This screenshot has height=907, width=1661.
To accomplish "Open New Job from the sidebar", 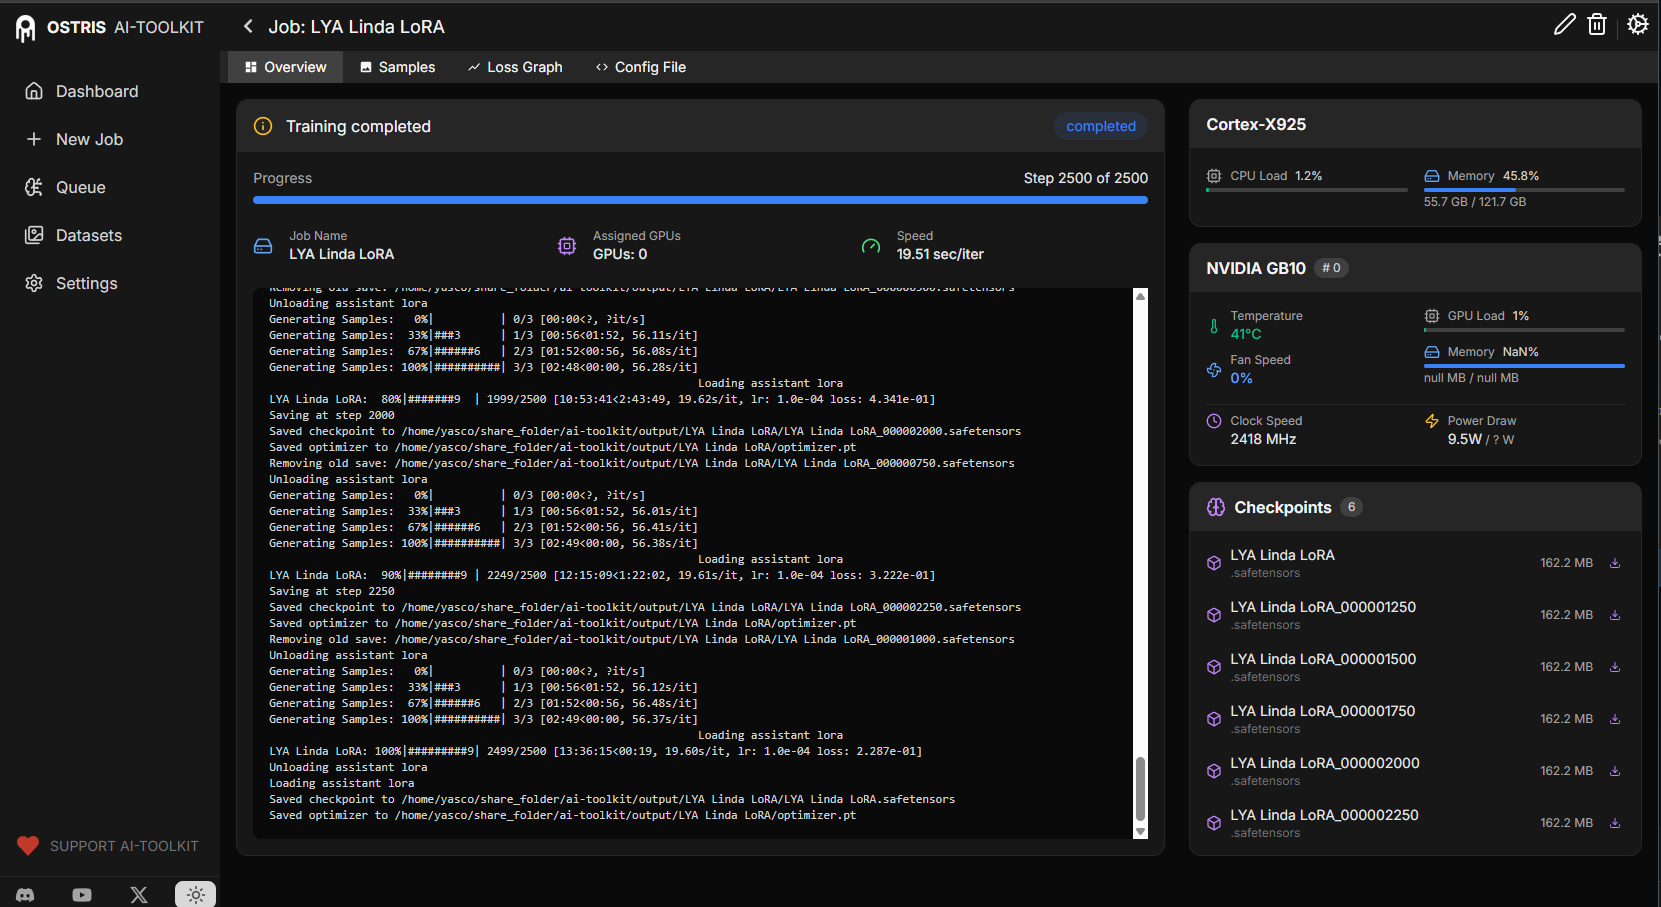I will coord(88,139).
